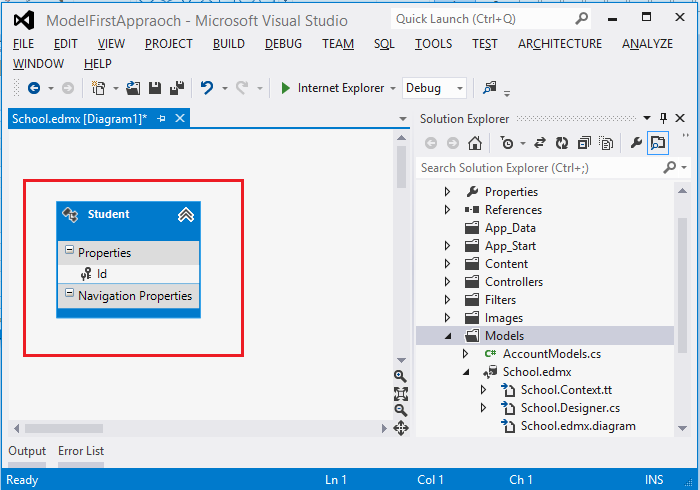Expand the Properties node in Solution Explorer
This screenshot has height=490, width=700.
pos(447,191)
